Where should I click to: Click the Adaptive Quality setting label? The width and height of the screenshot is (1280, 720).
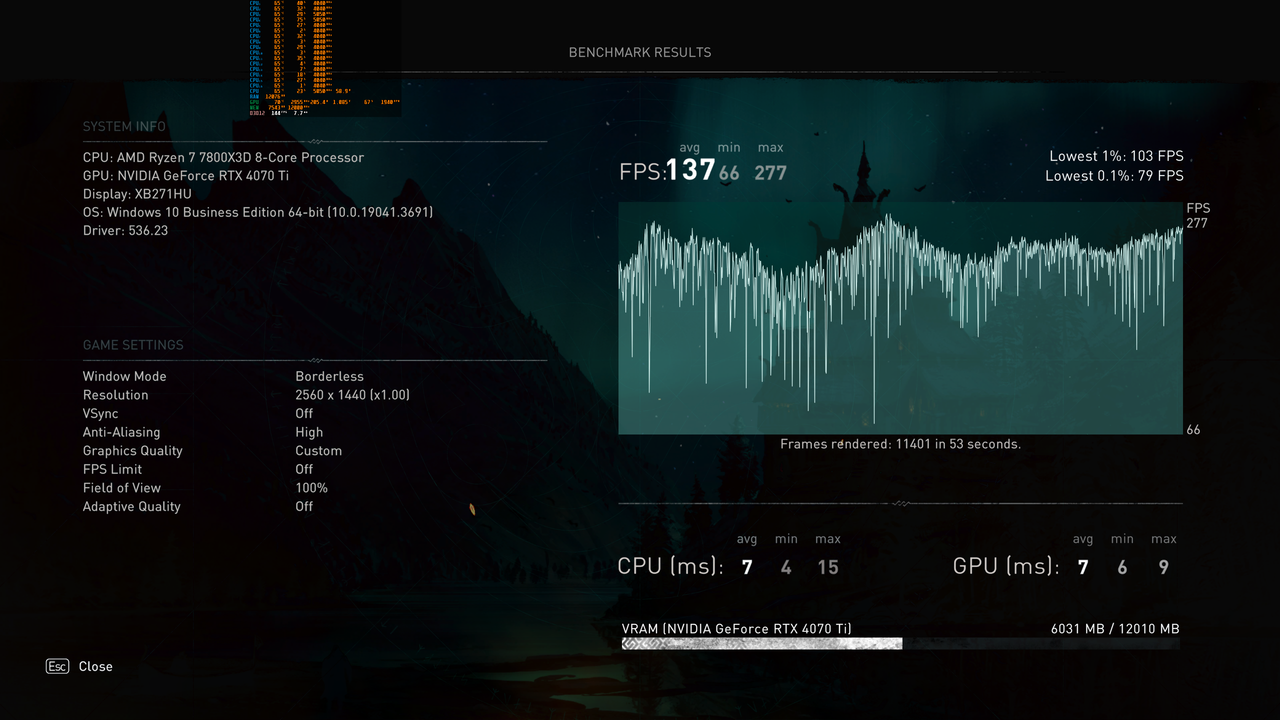pos(131,506)
